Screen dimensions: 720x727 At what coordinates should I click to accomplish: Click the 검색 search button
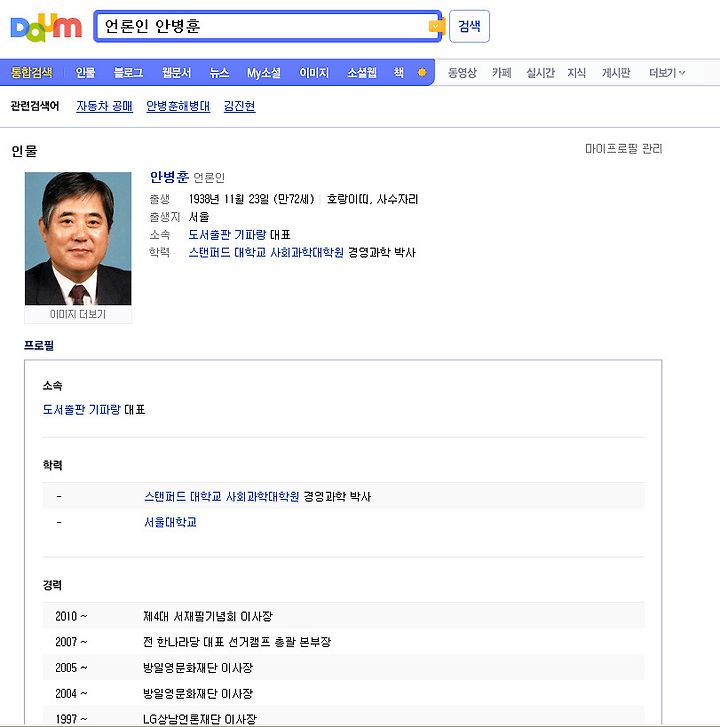pos(469,26)
